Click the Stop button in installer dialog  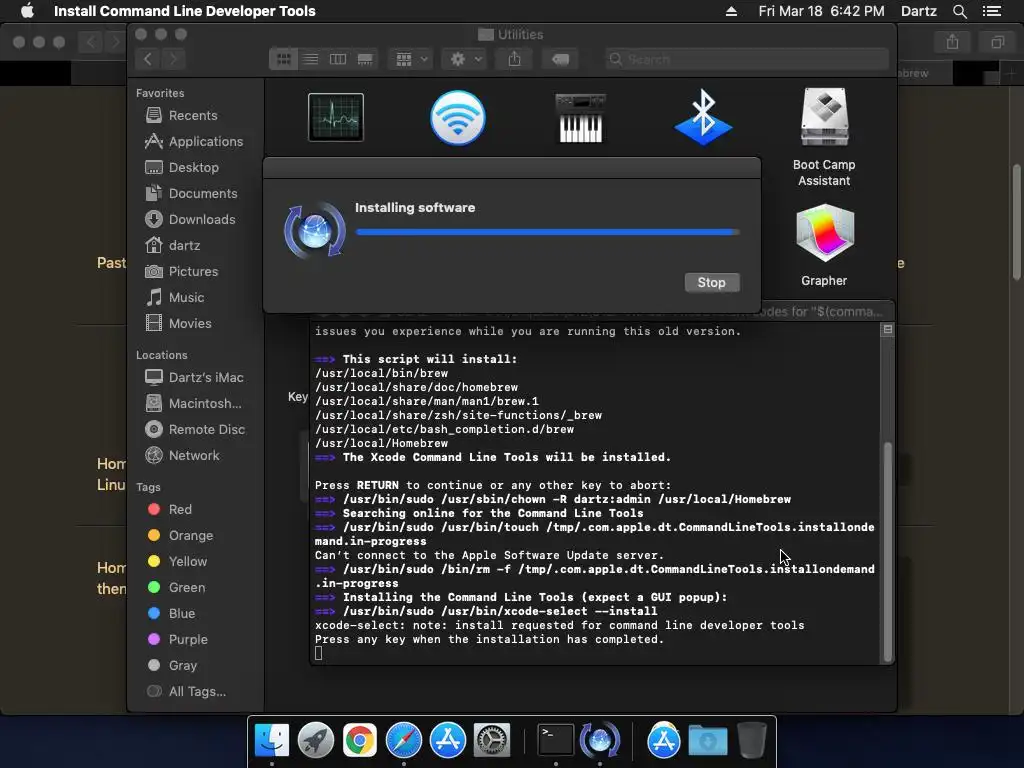click(x=712, y=282)
